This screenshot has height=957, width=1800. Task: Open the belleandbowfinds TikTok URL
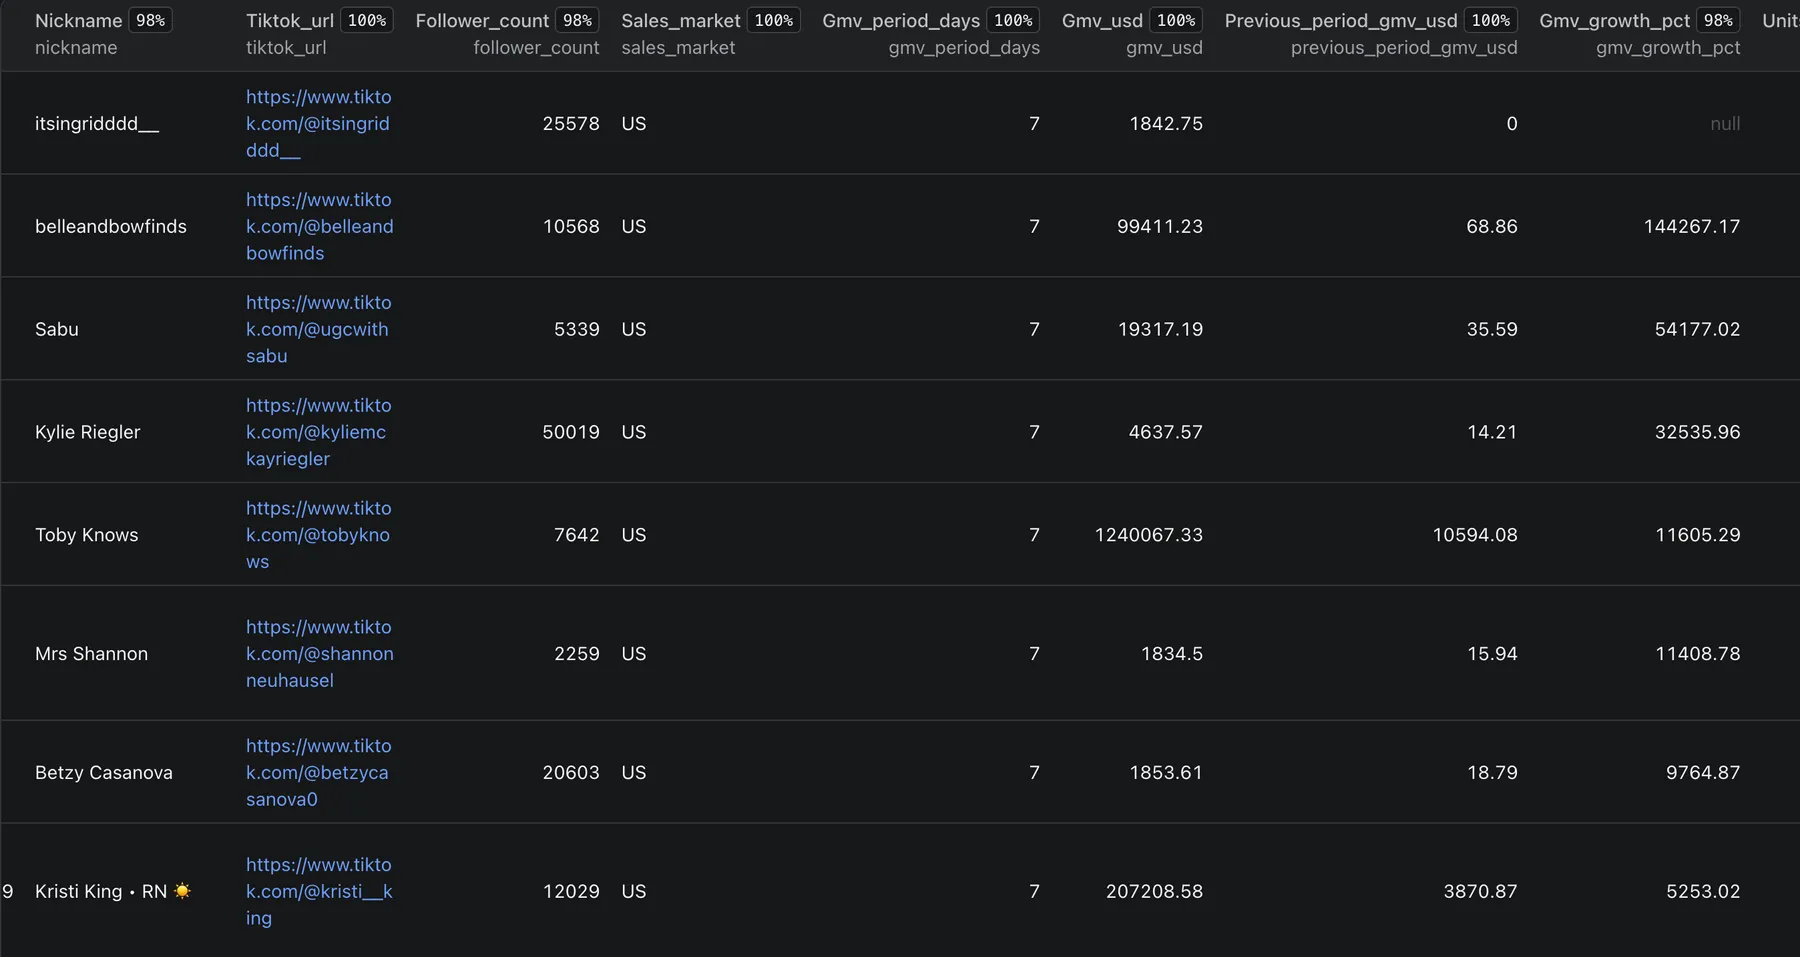pos(320,227)
